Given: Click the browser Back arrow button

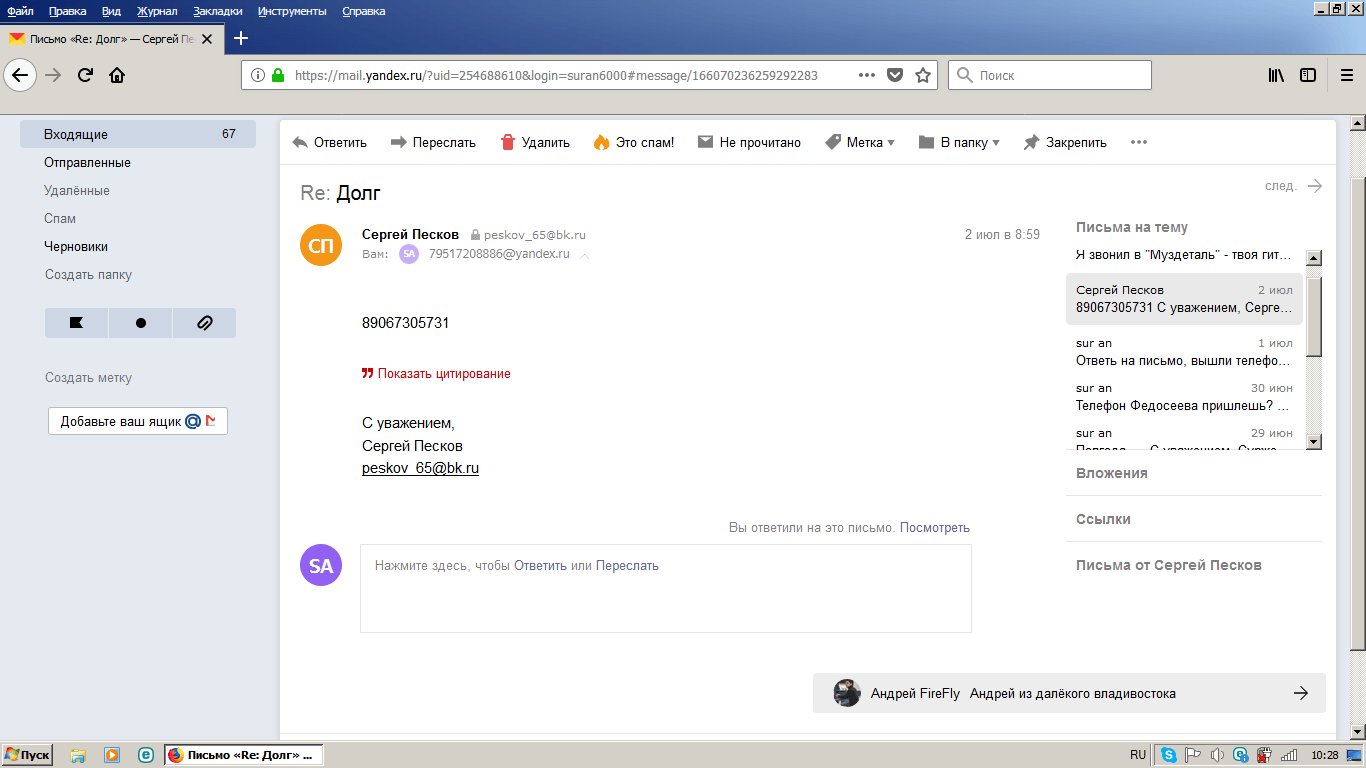Looking at the screenshot, I should (x=22, y=75).
